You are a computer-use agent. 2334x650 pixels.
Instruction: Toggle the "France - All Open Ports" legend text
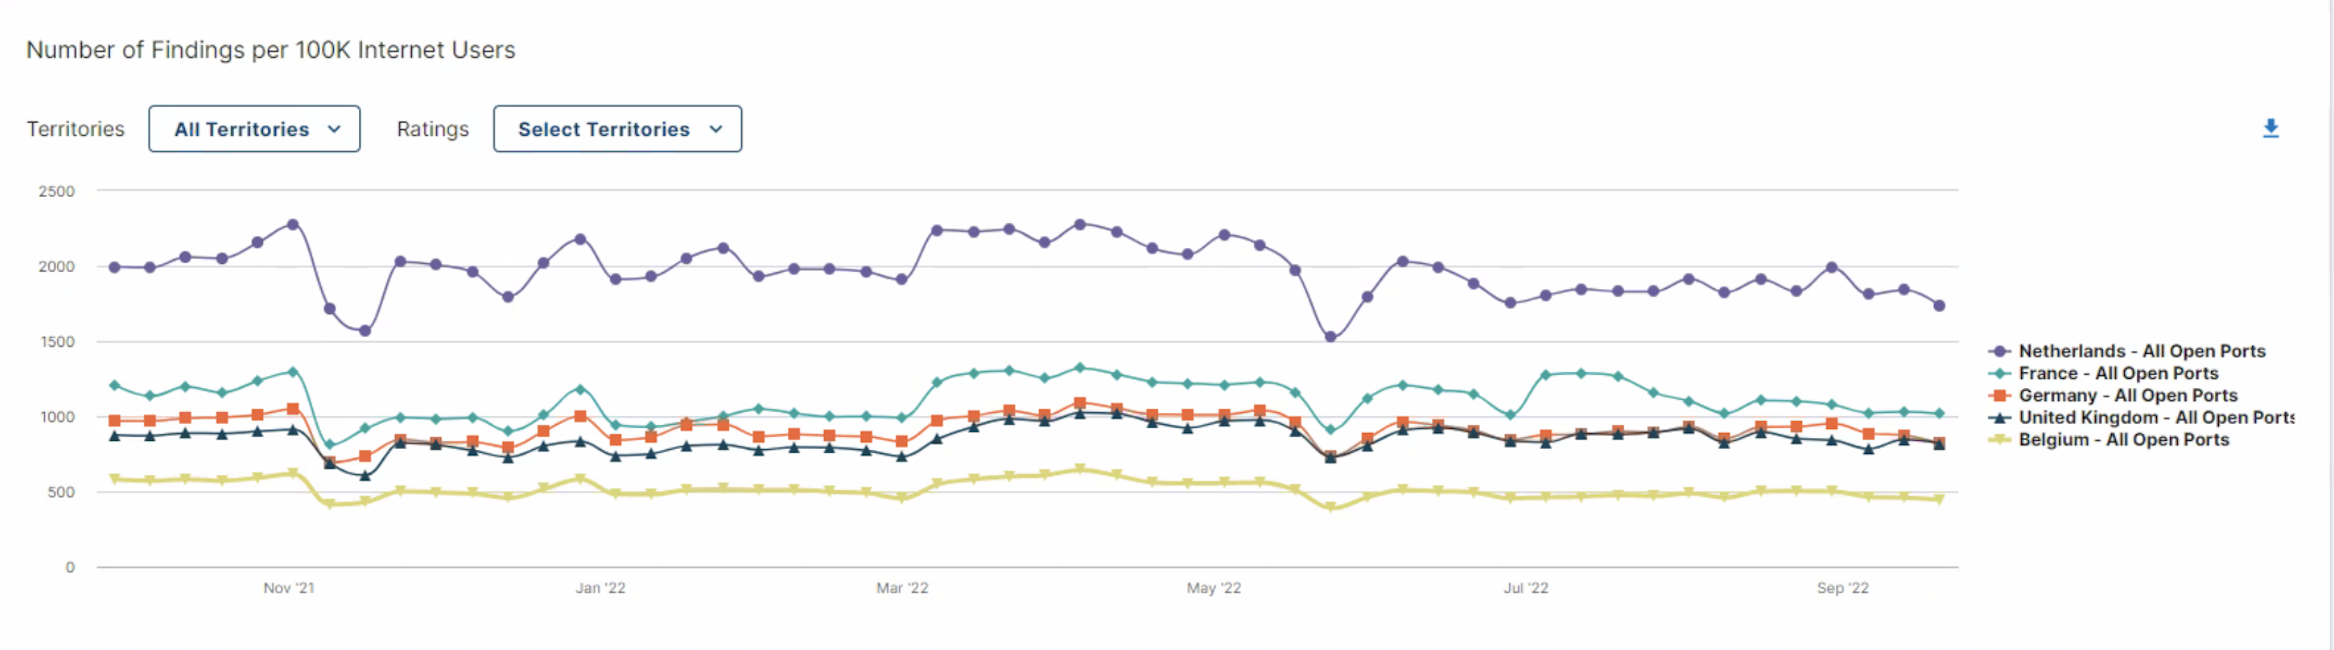[x=2118, y=373]
